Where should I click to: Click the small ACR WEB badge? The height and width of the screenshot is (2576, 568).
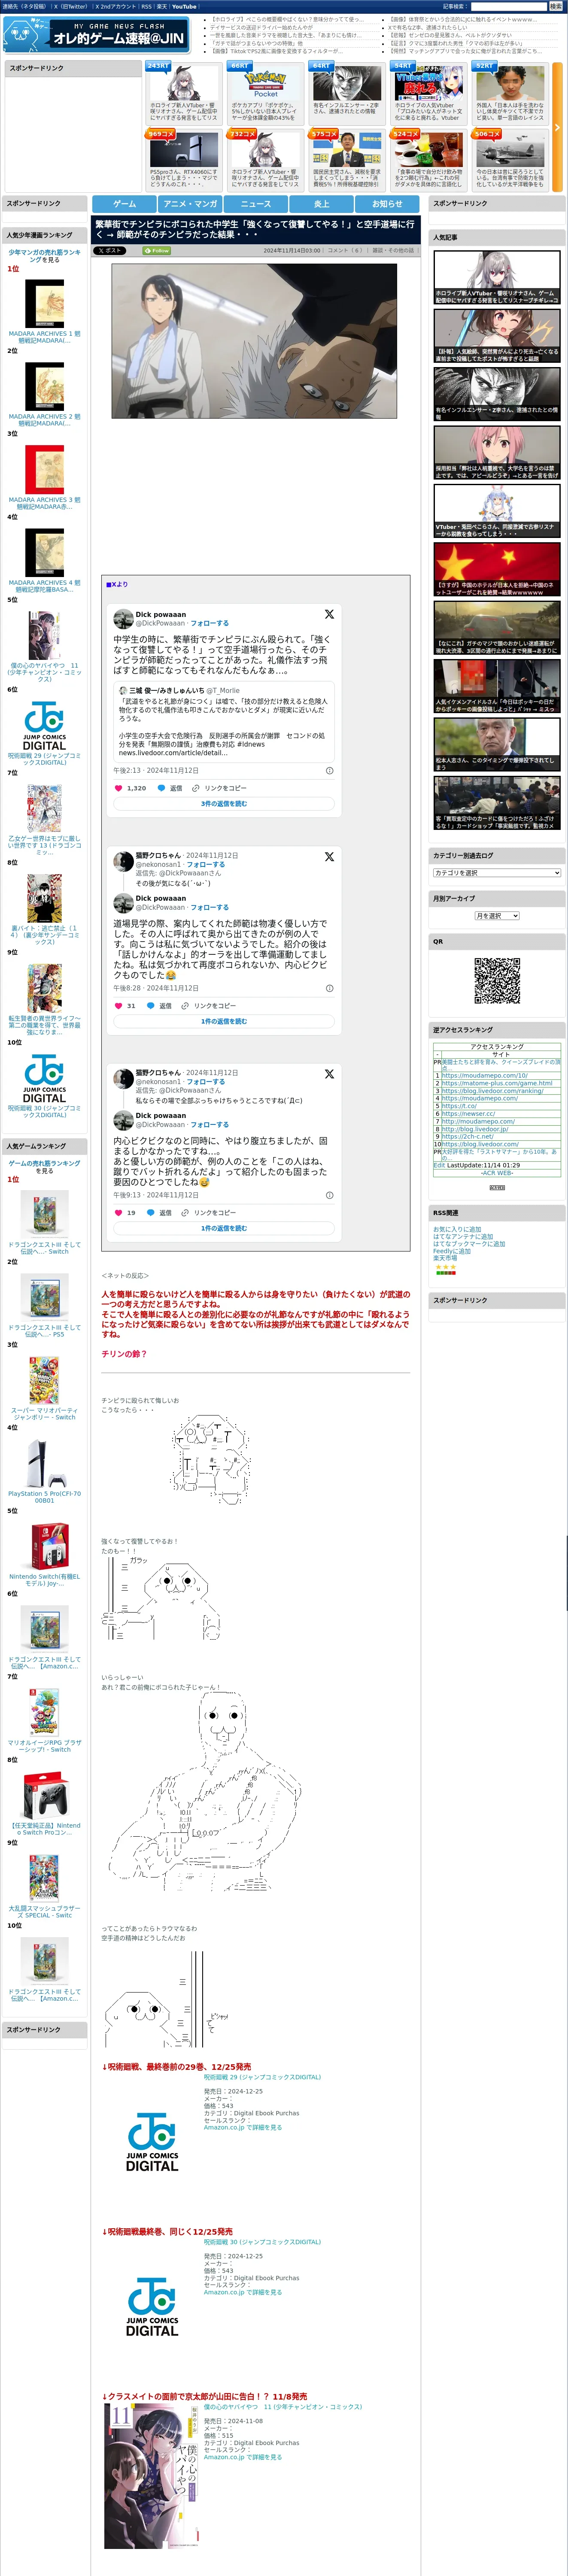[x=497, y=1187]
